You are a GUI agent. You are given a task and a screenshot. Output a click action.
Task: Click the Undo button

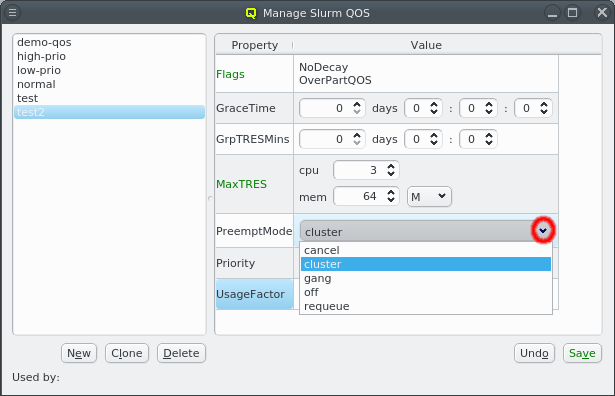coord(534,353)
